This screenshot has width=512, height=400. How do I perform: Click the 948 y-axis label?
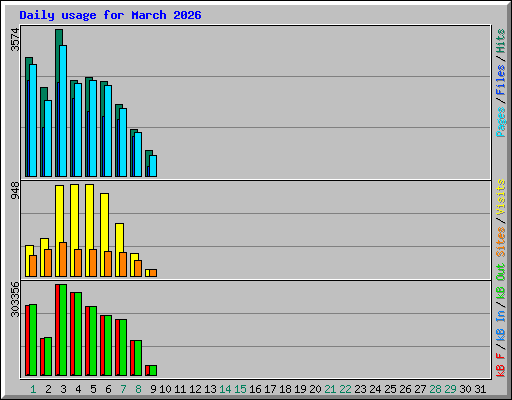point(15,191)
